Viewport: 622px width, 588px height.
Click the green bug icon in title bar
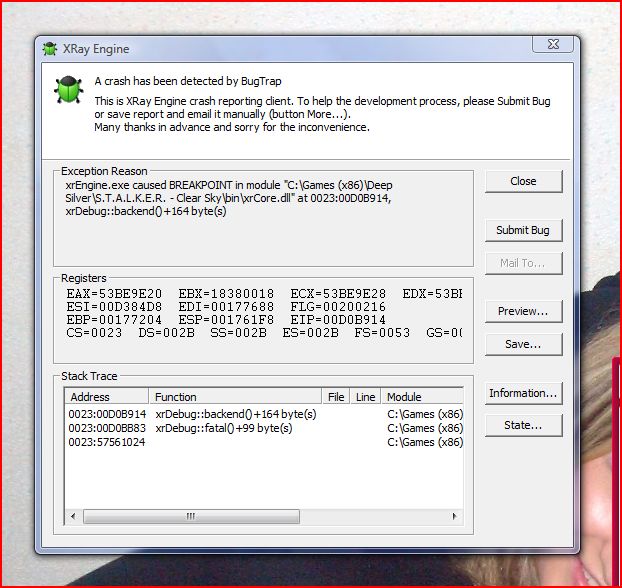coord(50,49)
